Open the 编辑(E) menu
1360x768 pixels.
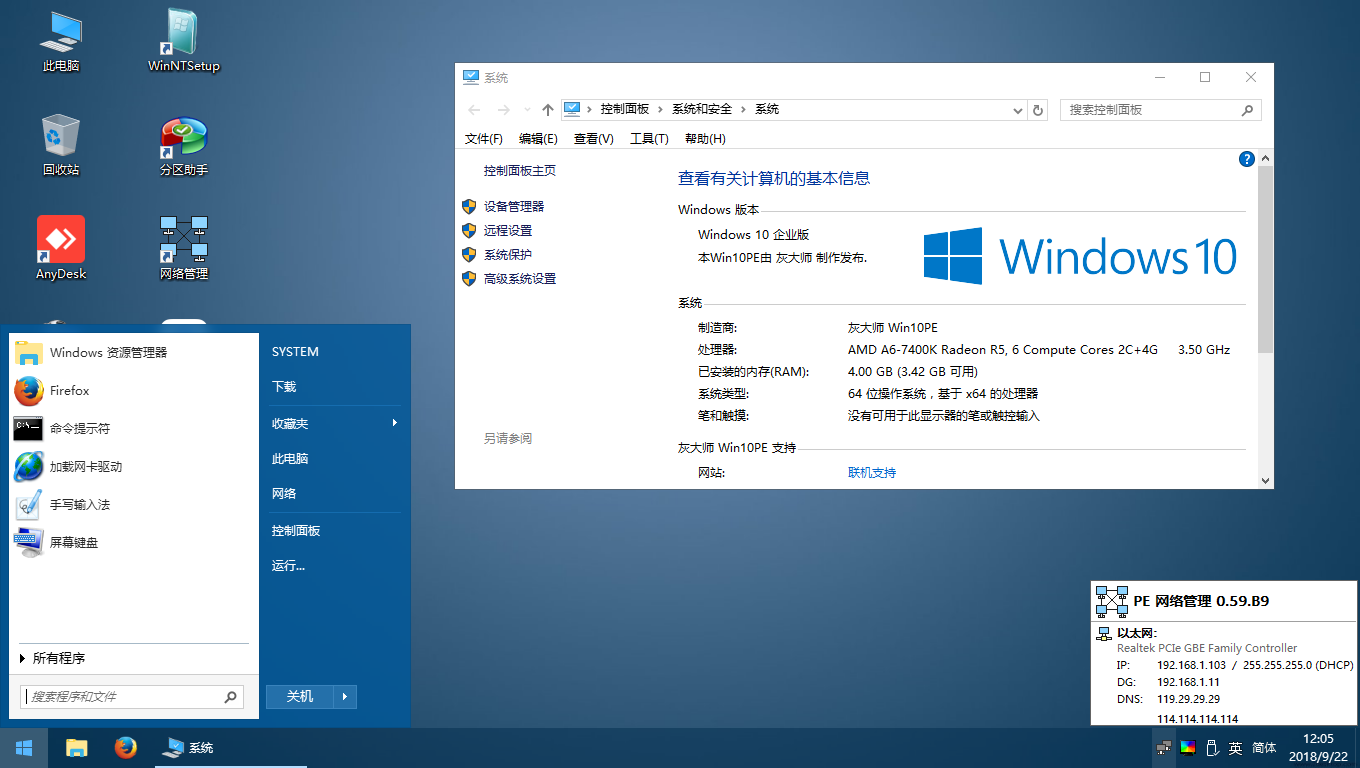pyautogui.click(x=538, y=138)
